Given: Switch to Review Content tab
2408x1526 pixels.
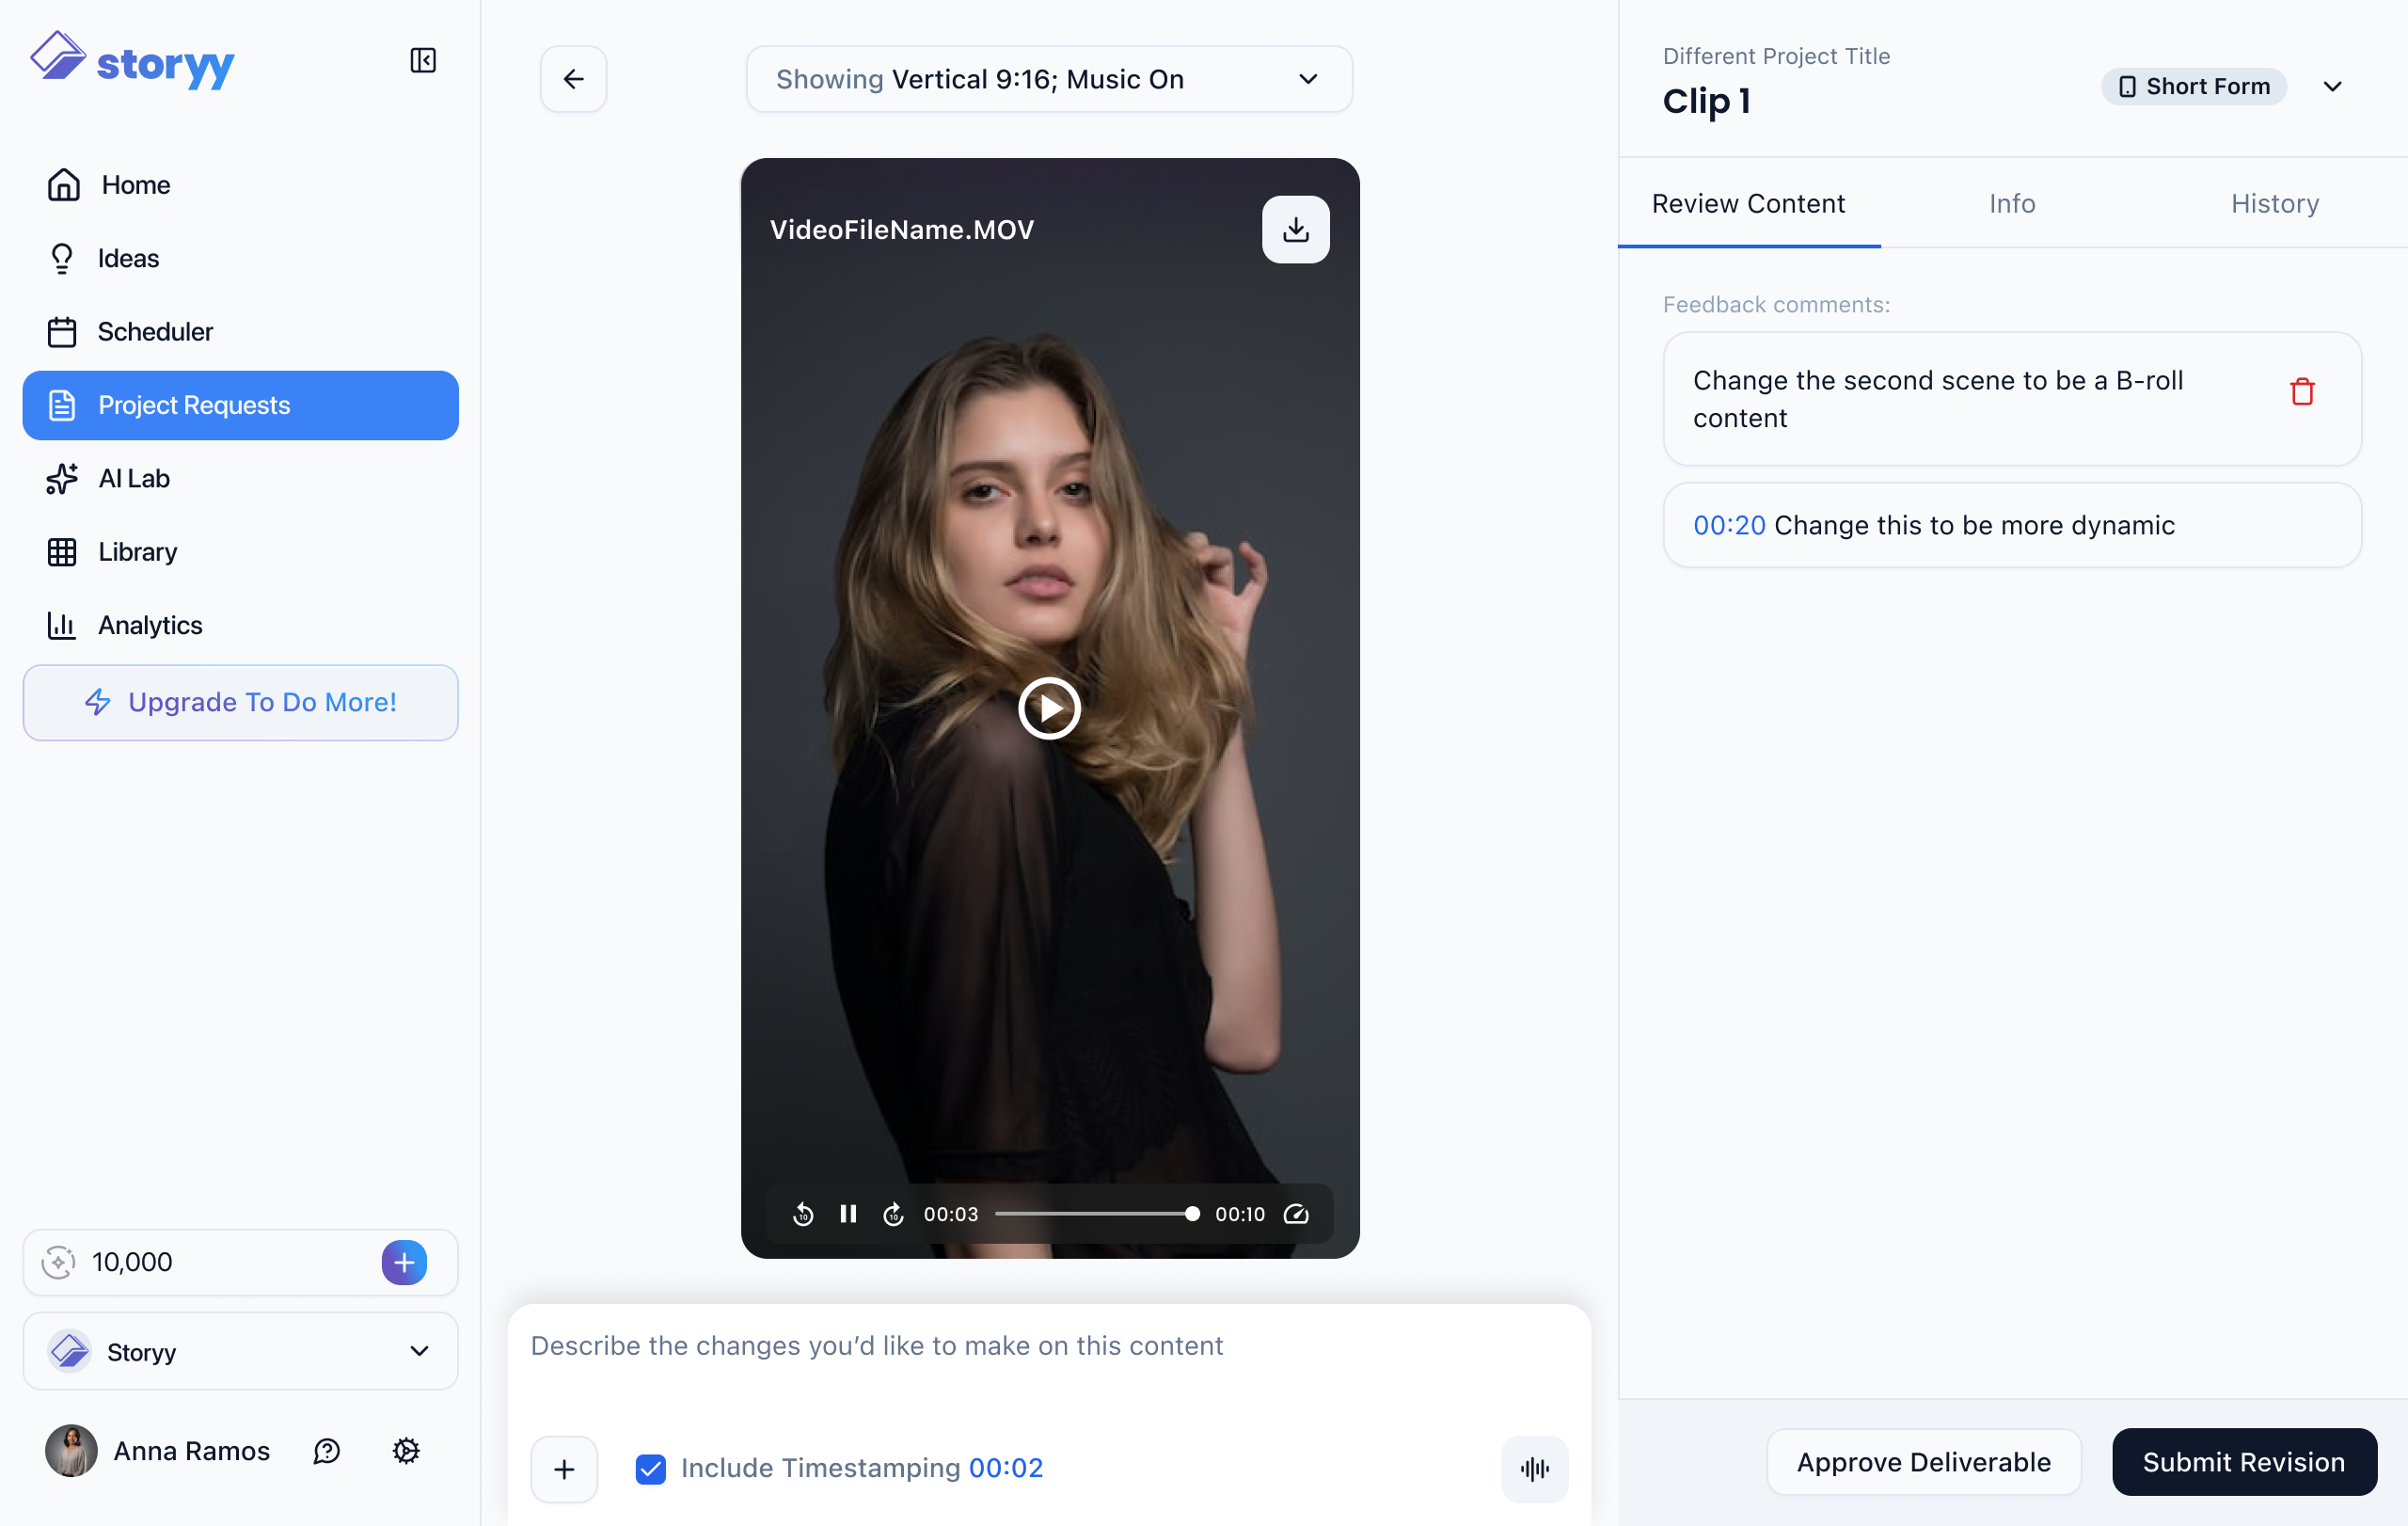Looking at the screenshot, I should (x=1748, y=204).
